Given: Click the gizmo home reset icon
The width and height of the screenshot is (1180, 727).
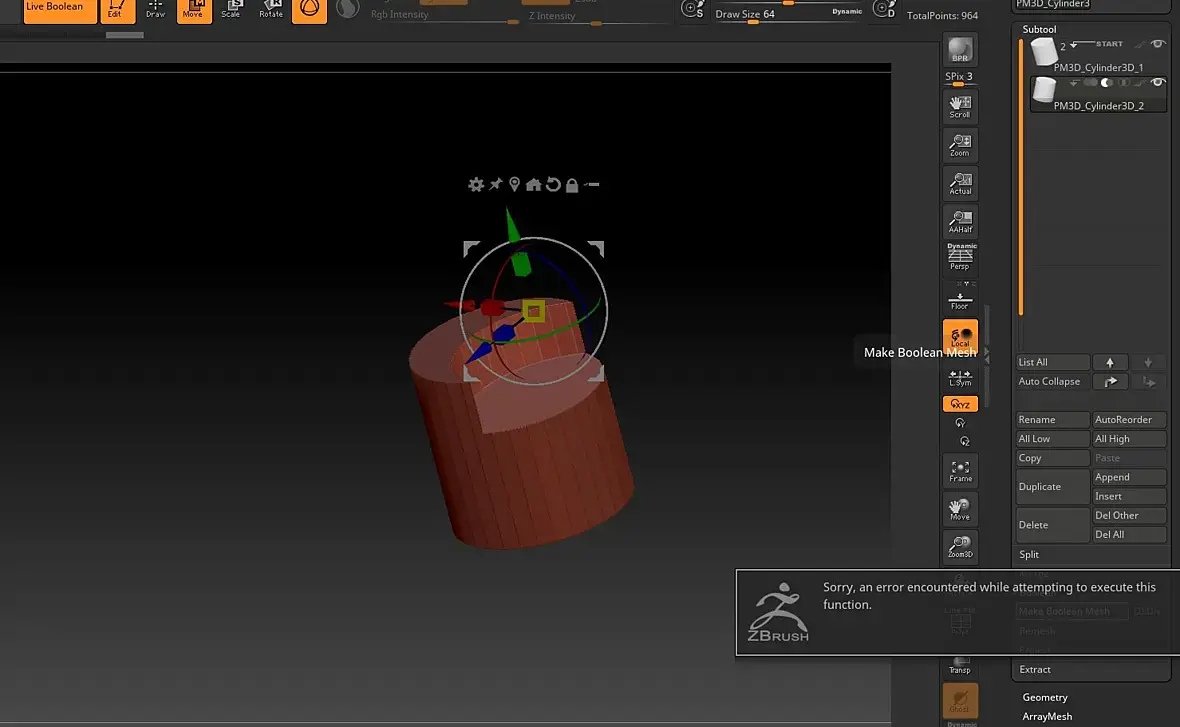Looking at the screenshot, I should tap(533, 185).
